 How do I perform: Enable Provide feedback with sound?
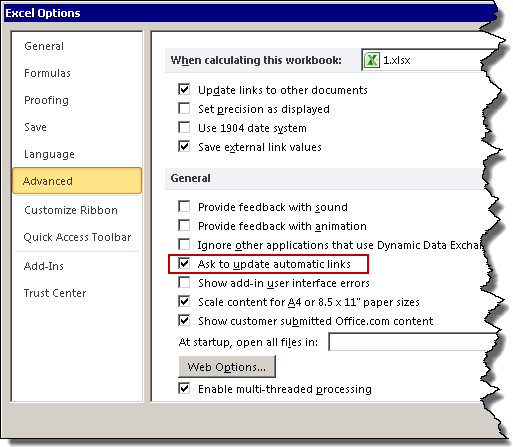[184, 206]
